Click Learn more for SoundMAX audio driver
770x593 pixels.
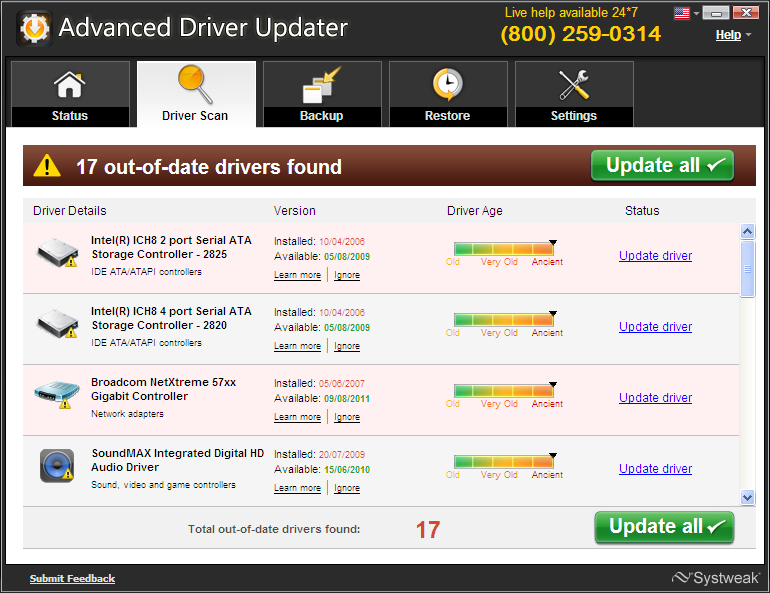pyautogui.click(x=297, y=488)
